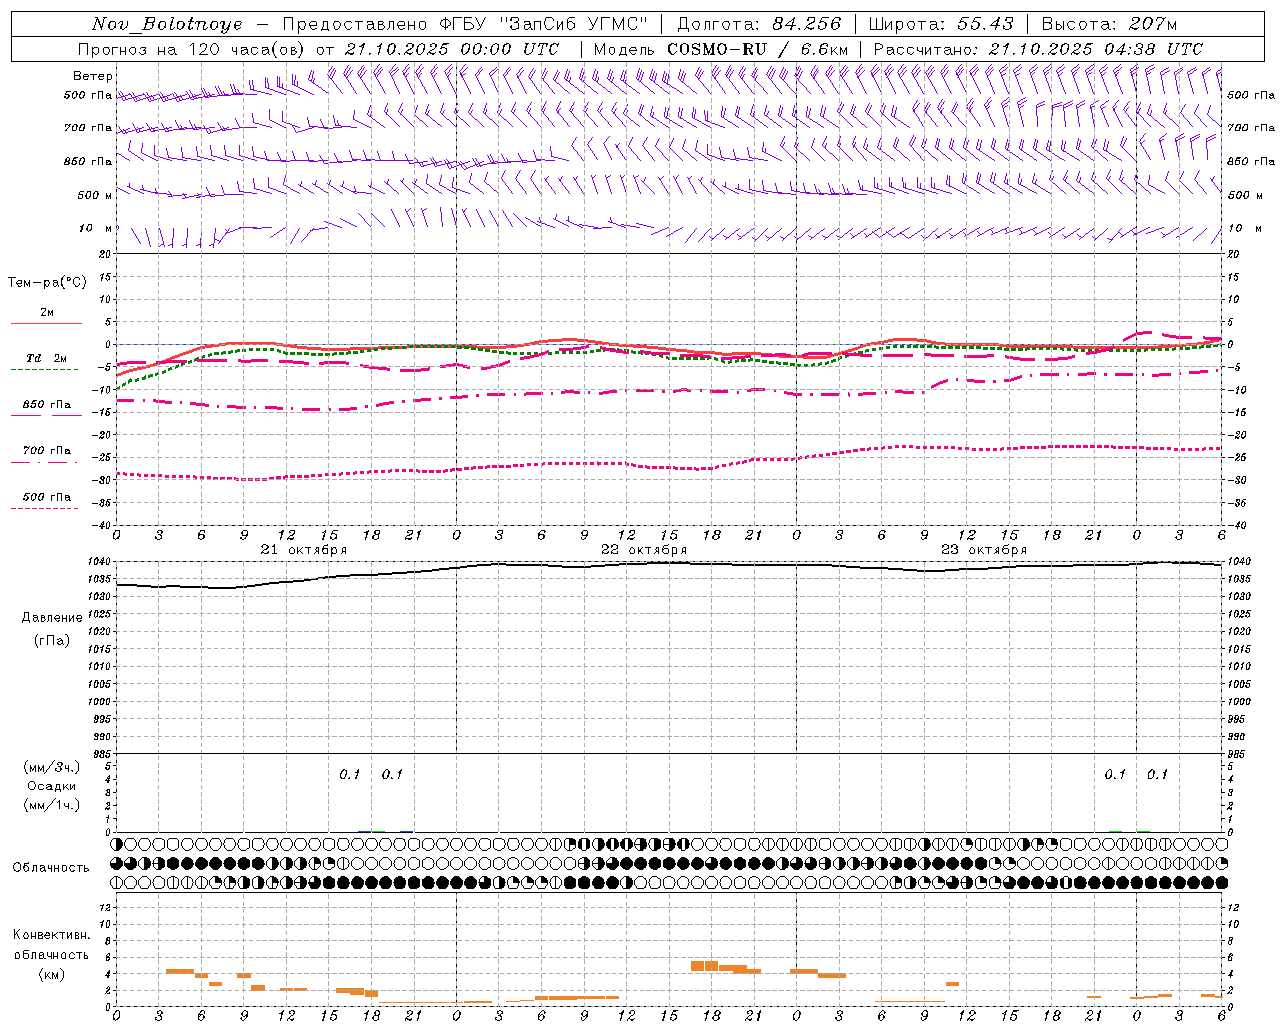Click the Конвективн. panel label
1280x1024 pixels.
click(52, 935)
